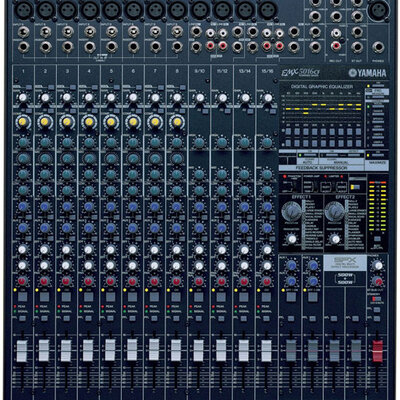Screen dimensions: 400x400
Task: Click the PHONES headphone jack
Action: click(x=378, y=48)
